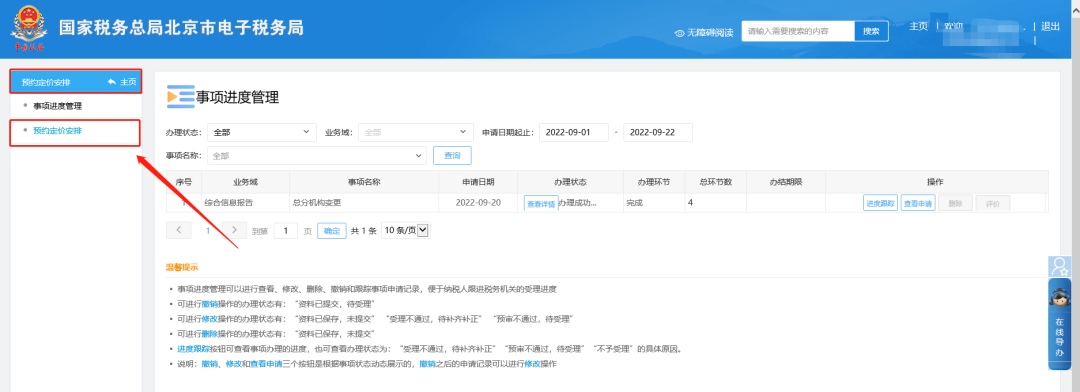Click 进度跟踪 button in the operations column
1080x392 pixels.
(x=880, y=203)
